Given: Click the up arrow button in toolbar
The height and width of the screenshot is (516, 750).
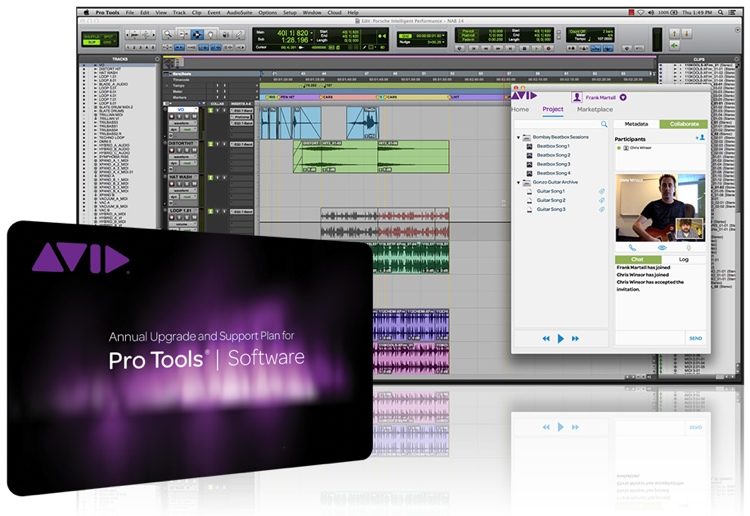Looking at the screenshot, I should point(674,33).
